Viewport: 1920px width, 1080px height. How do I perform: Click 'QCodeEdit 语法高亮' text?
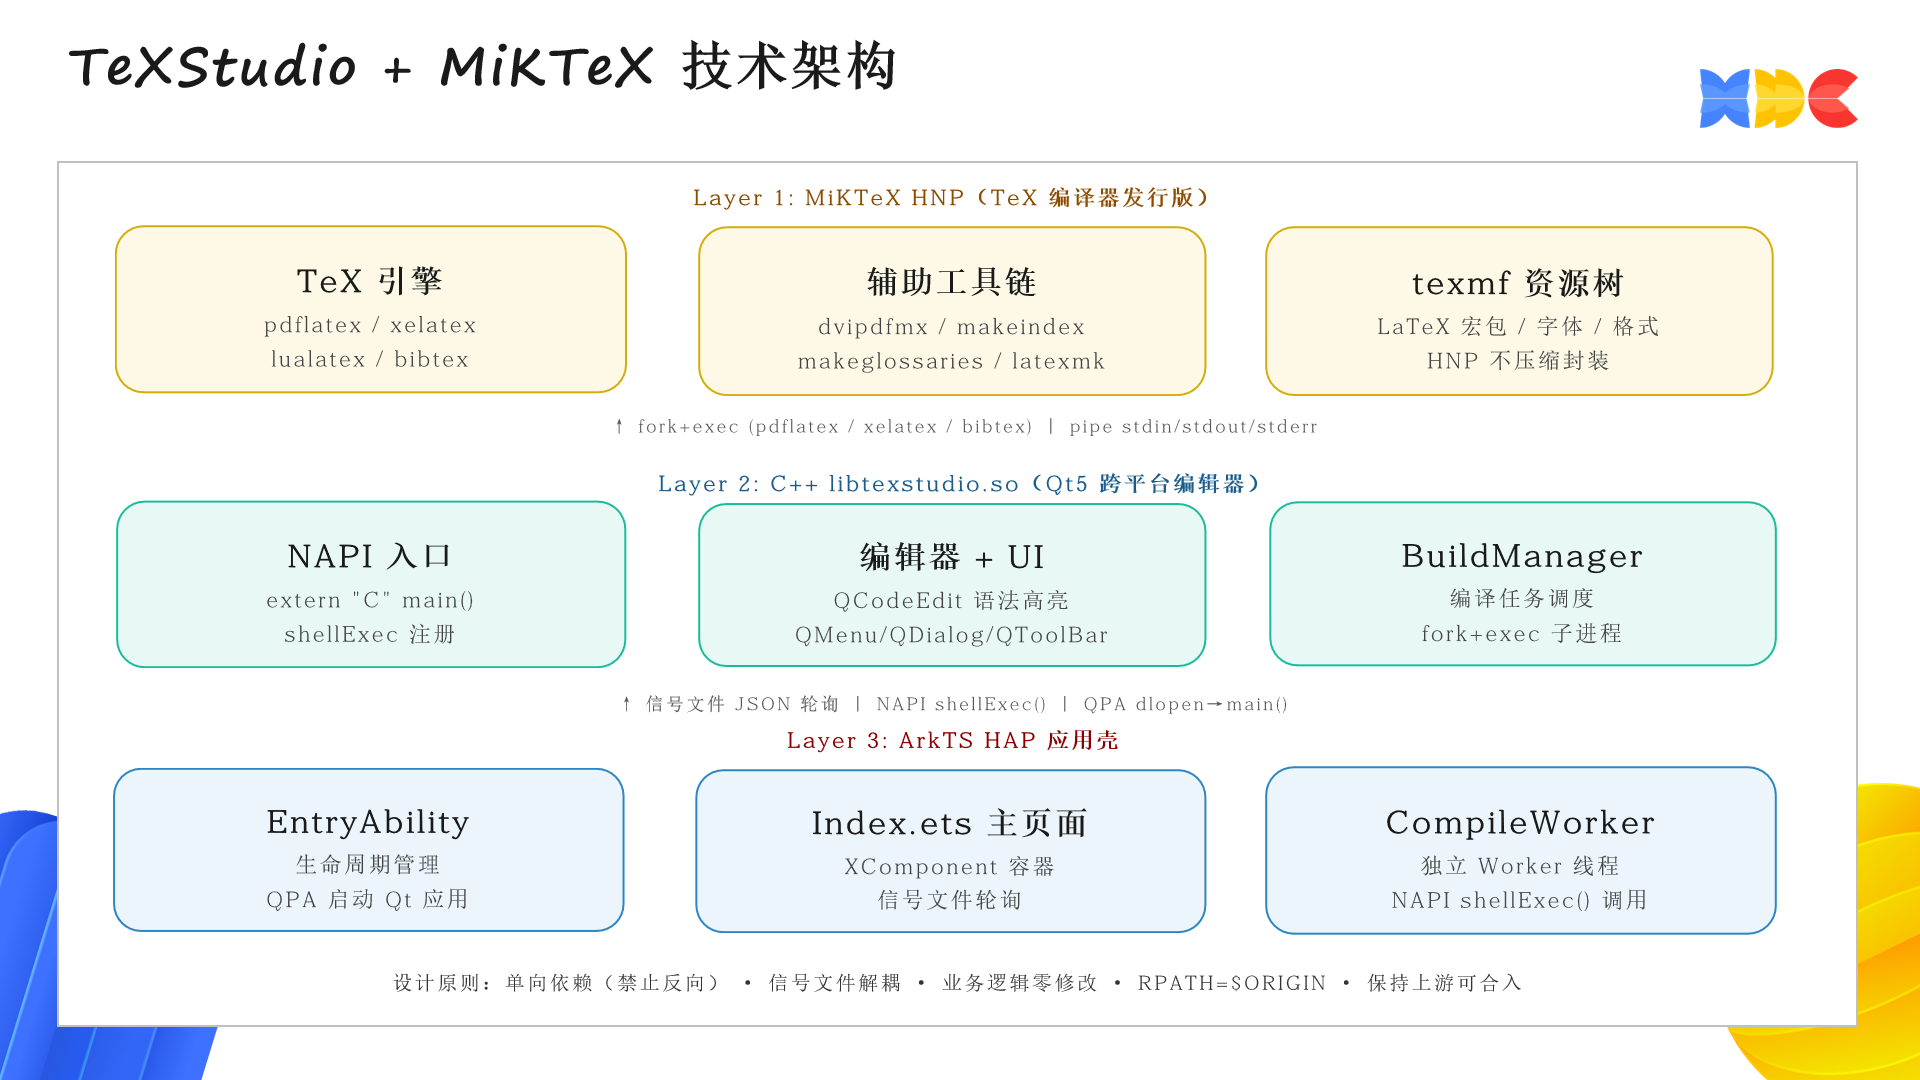point(952,600)
